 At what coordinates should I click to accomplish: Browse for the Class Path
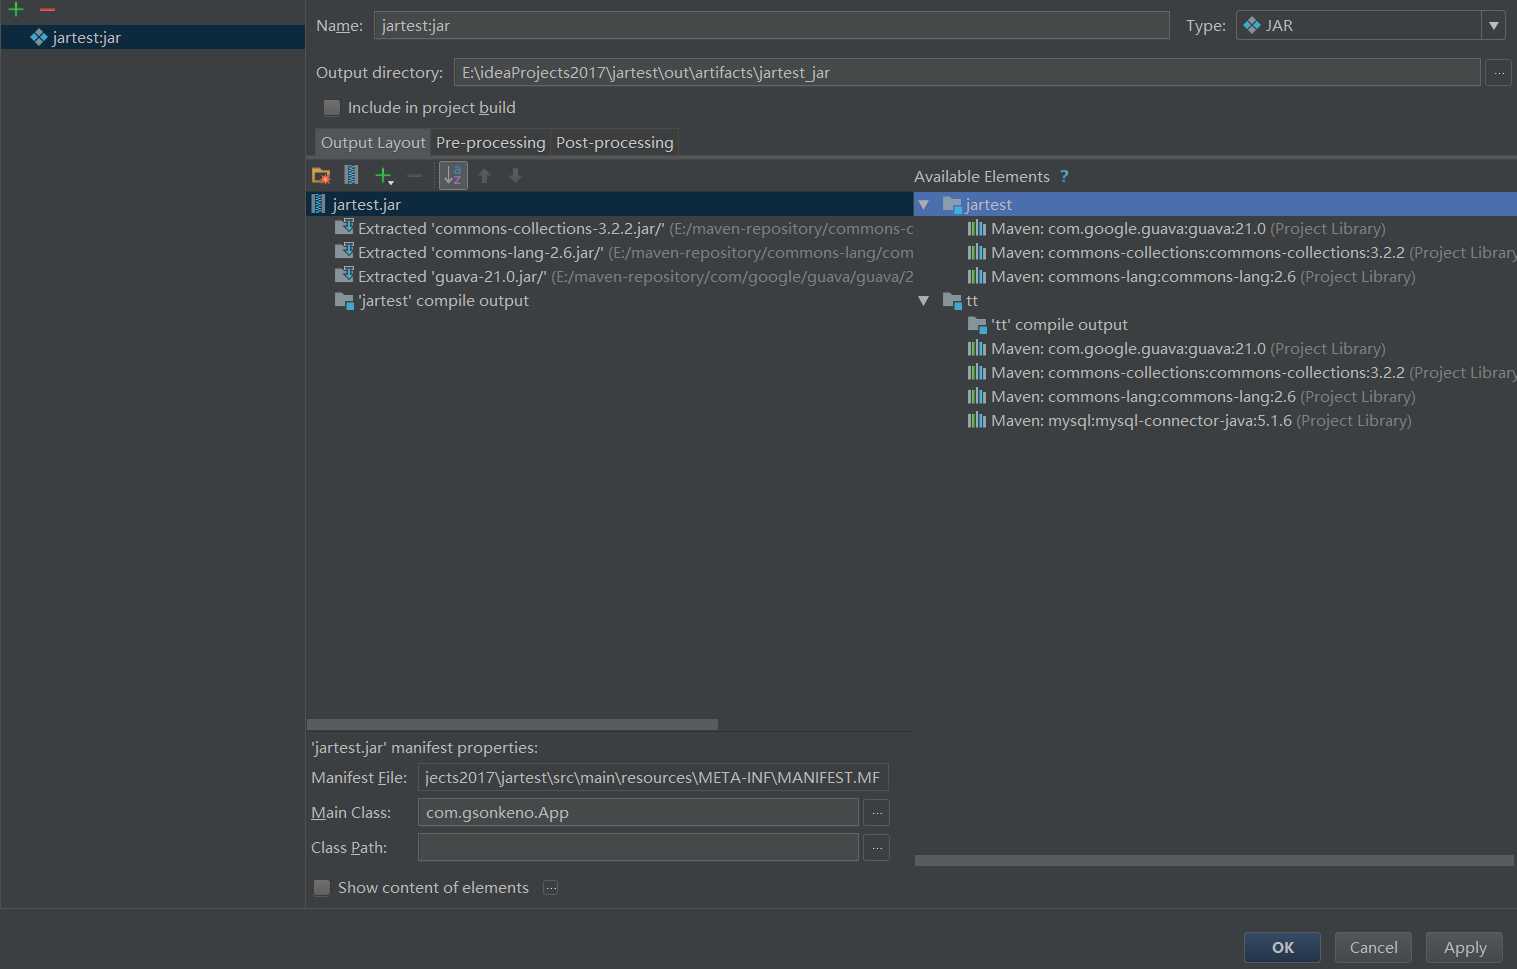coord(876,847)
